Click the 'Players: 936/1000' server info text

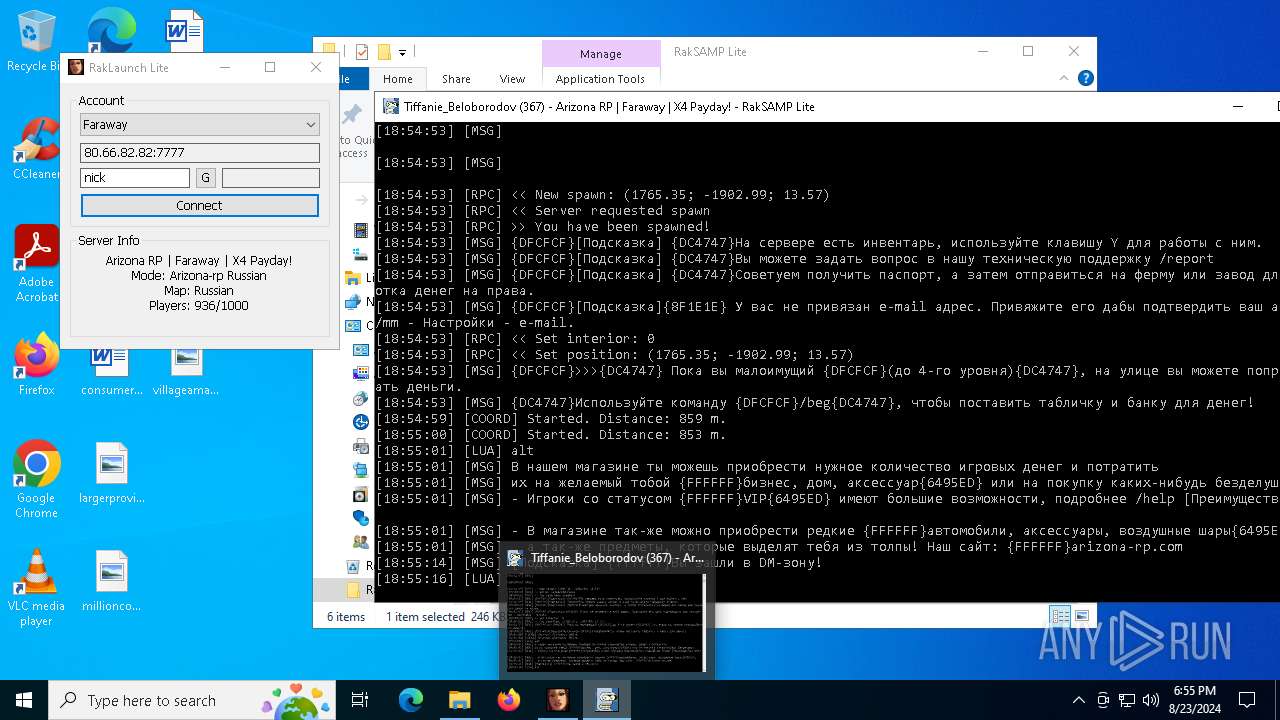click(x=199, y=306)
